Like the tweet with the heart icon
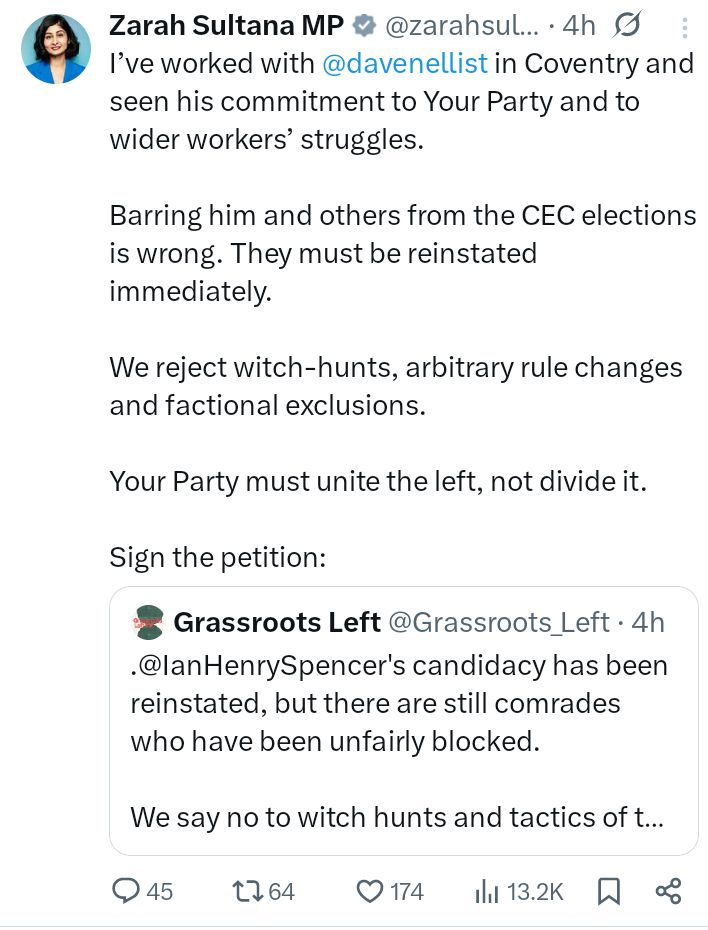708x930 pixels. click(x=371, y=890)
